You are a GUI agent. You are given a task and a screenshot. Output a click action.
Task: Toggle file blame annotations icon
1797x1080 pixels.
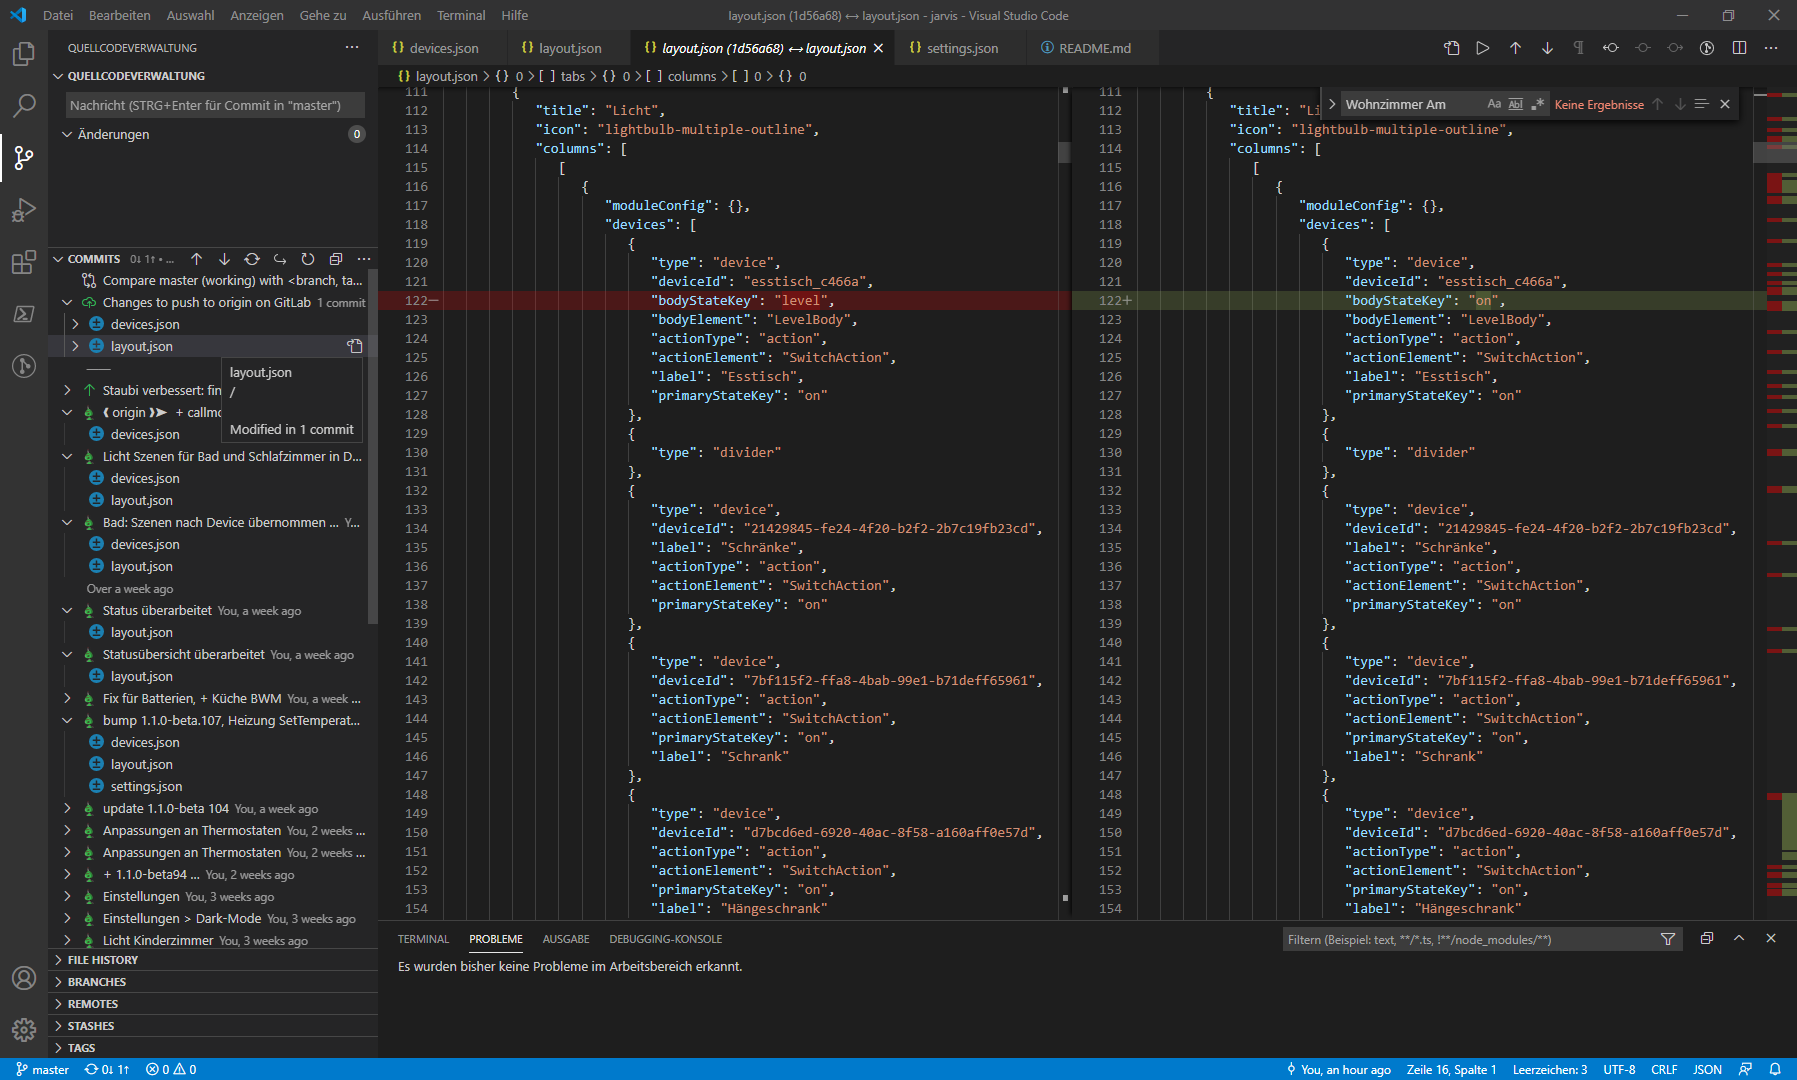(1707, 48)
